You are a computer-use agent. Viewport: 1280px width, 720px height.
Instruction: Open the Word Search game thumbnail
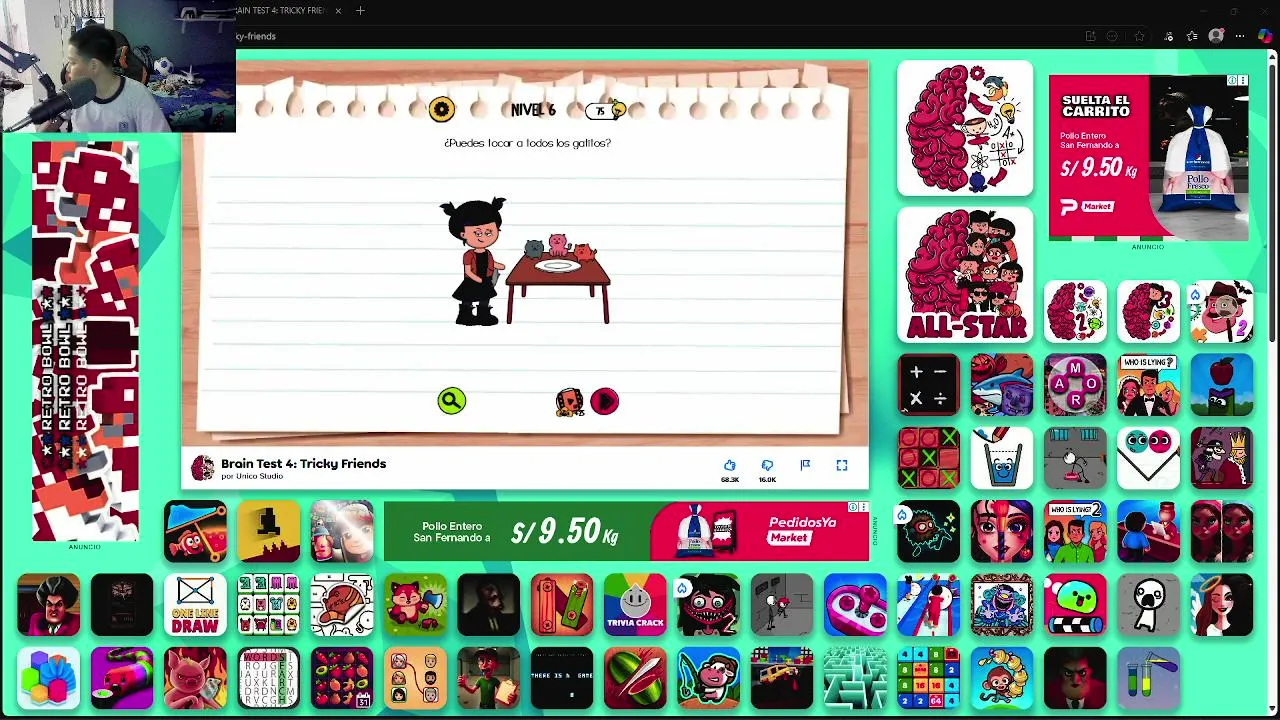268,677
